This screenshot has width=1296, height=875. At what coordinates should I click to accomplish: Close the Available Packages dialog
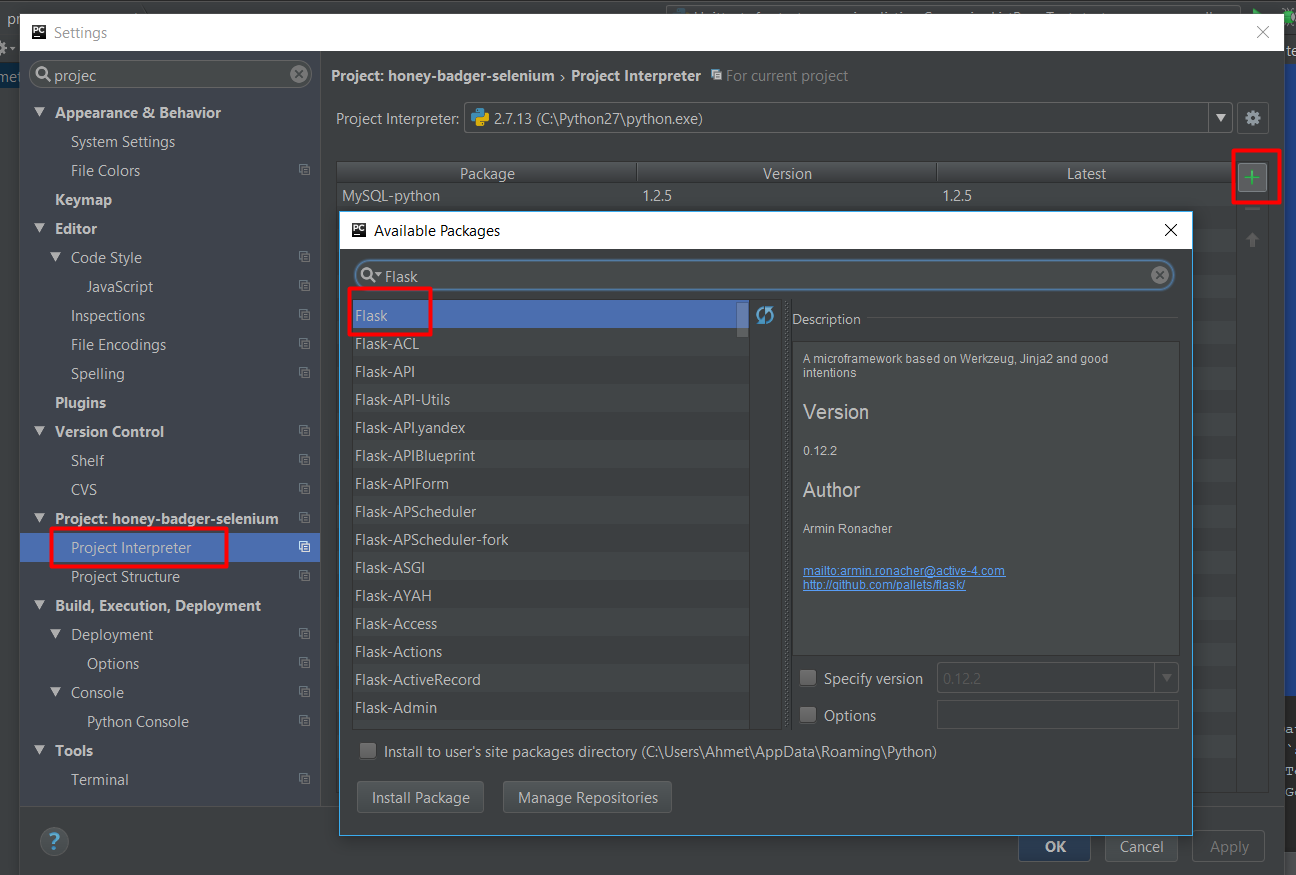[x=1170, y=230]
